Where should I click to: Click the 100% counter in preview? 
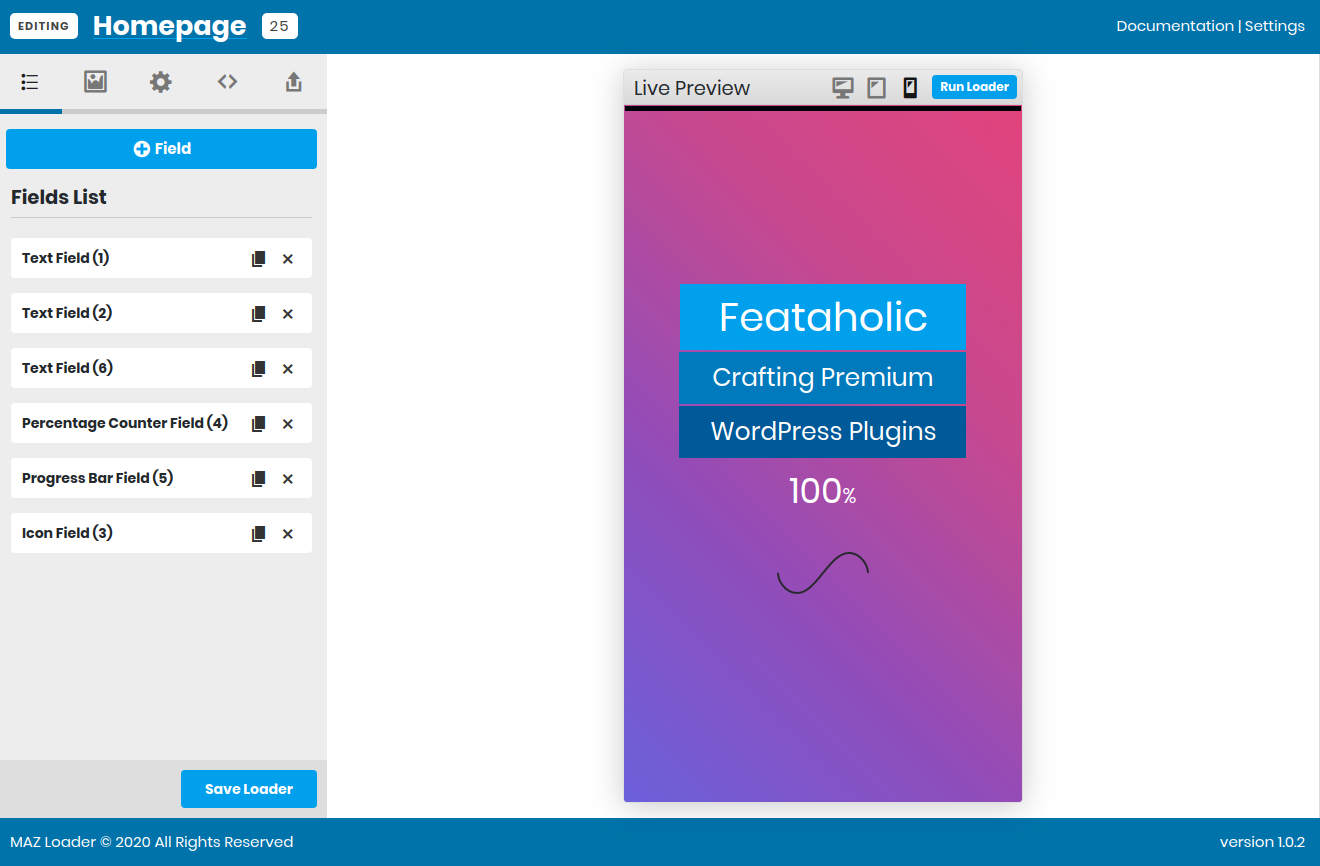(x=822, y=491)
